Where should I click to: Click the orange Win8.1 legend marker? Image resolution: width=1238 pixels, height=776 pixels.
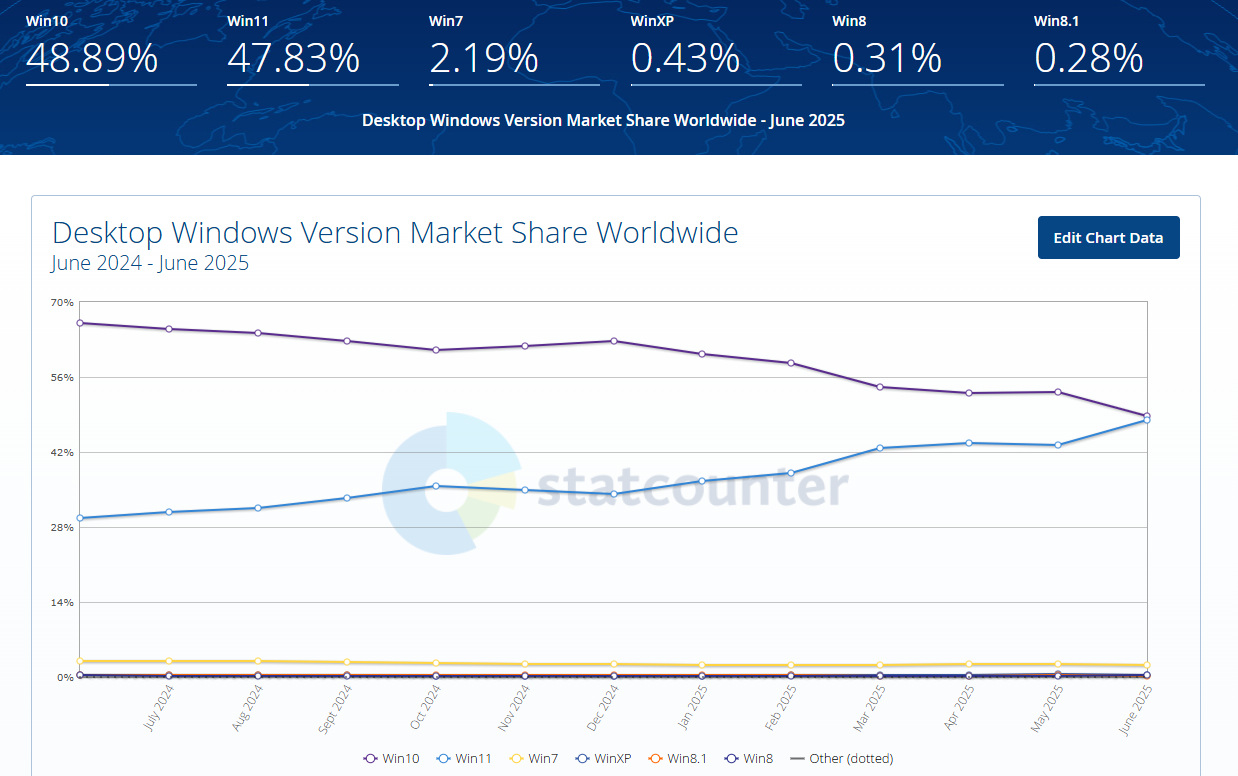656,759
